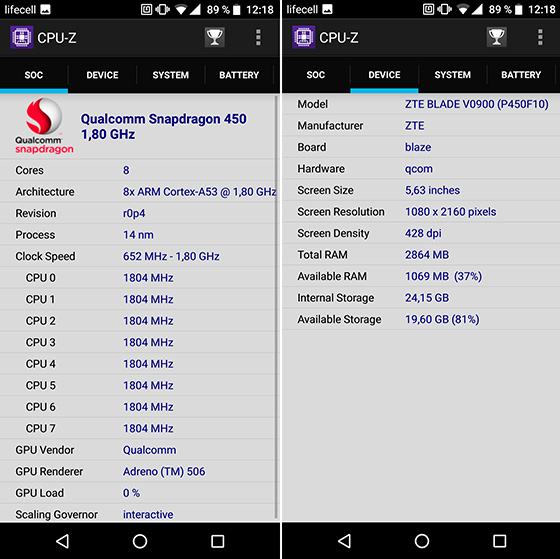The height and width of the screenshot is (559, 560).
Task: Tap the CPU 7 frequency row
Action: (139, 428)
